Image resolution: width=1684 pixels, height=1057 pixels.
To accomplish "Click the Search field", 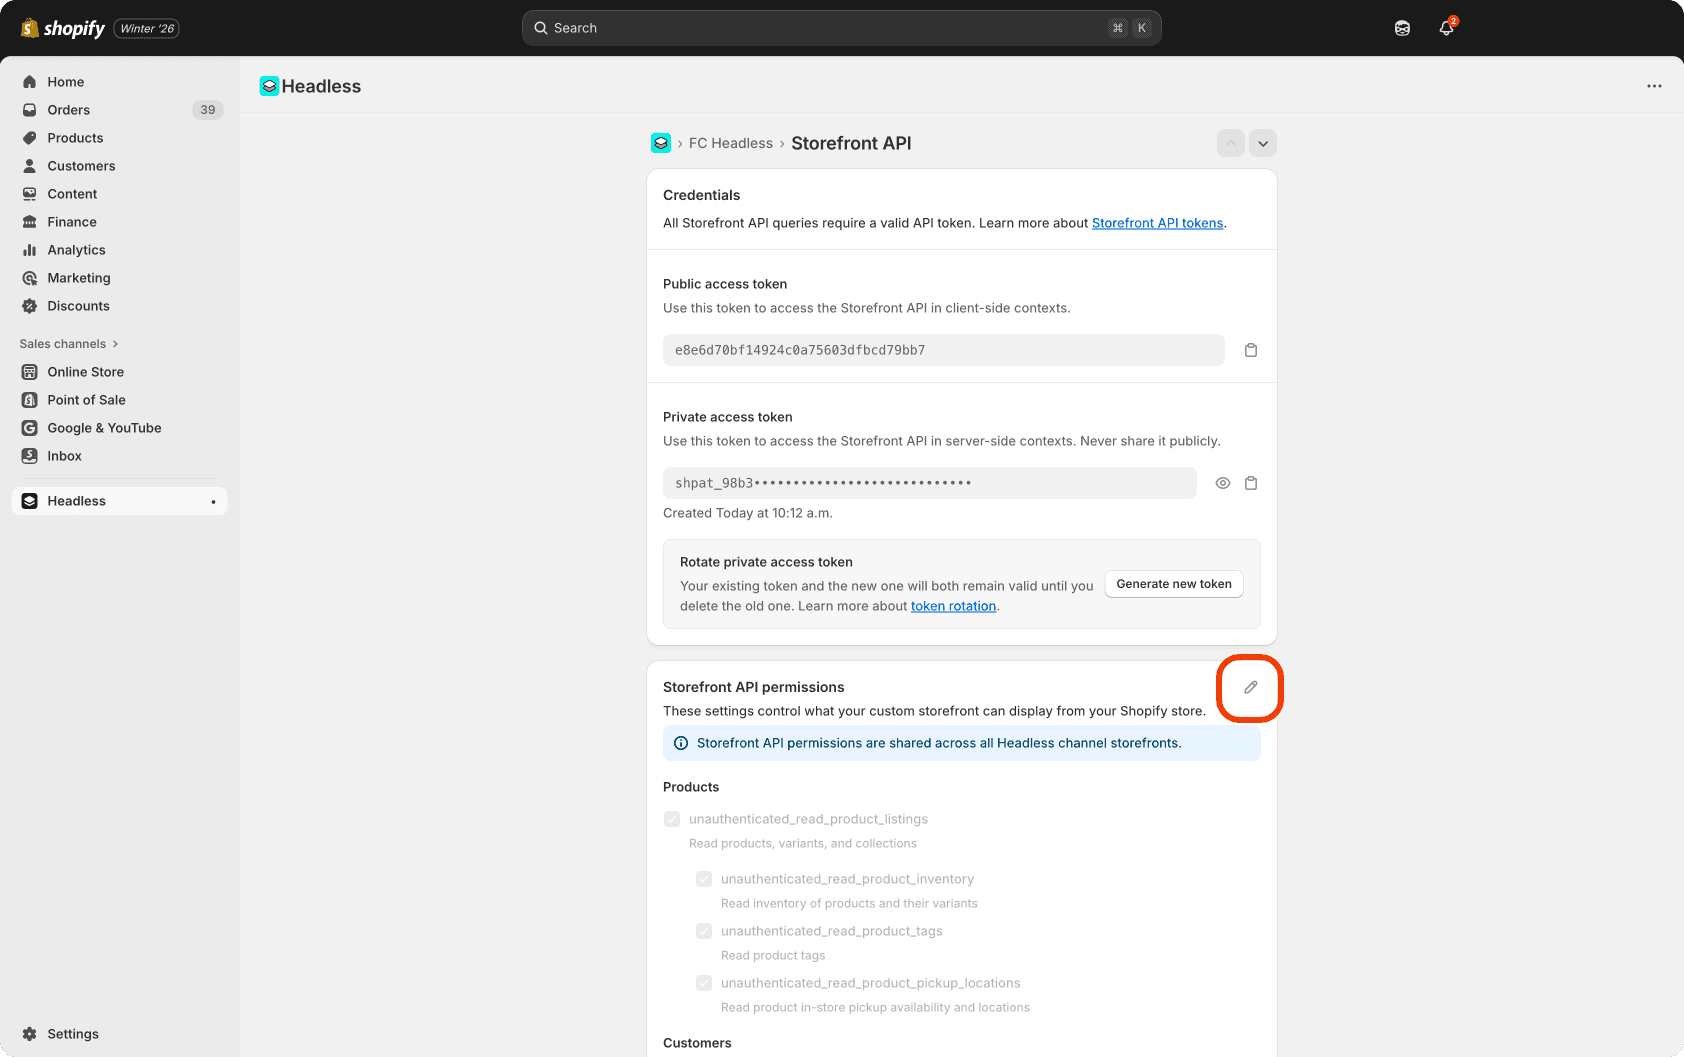I will pos(841,28).
